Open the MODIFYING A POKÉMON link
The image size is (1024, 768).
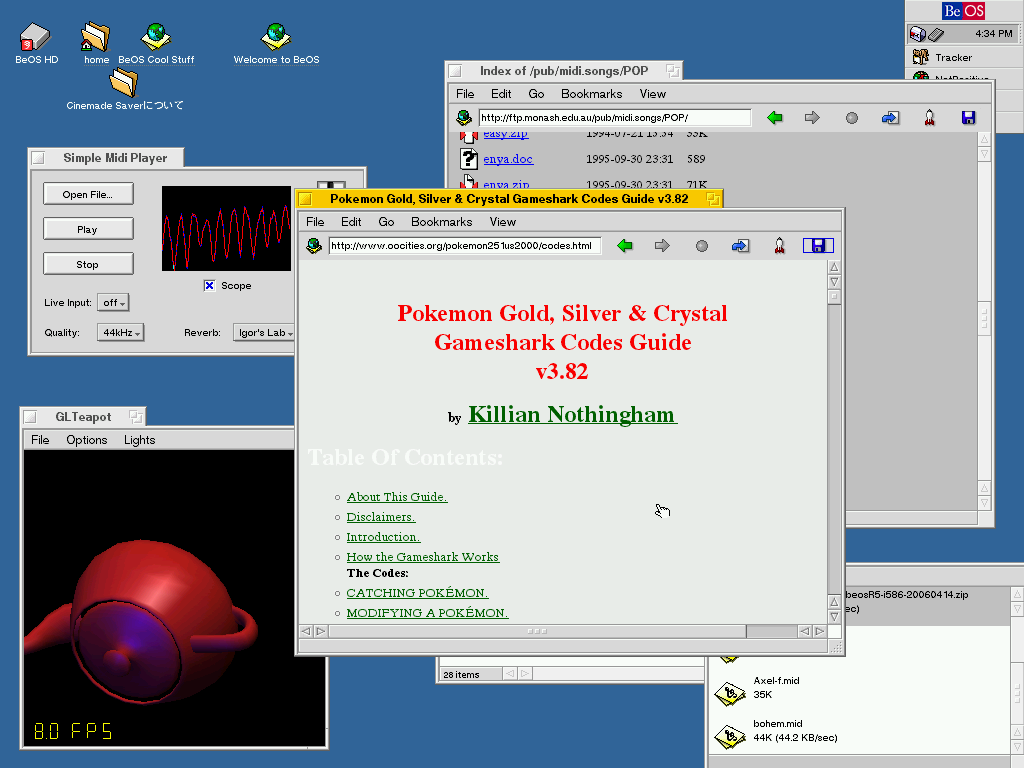tap(427, 613)
